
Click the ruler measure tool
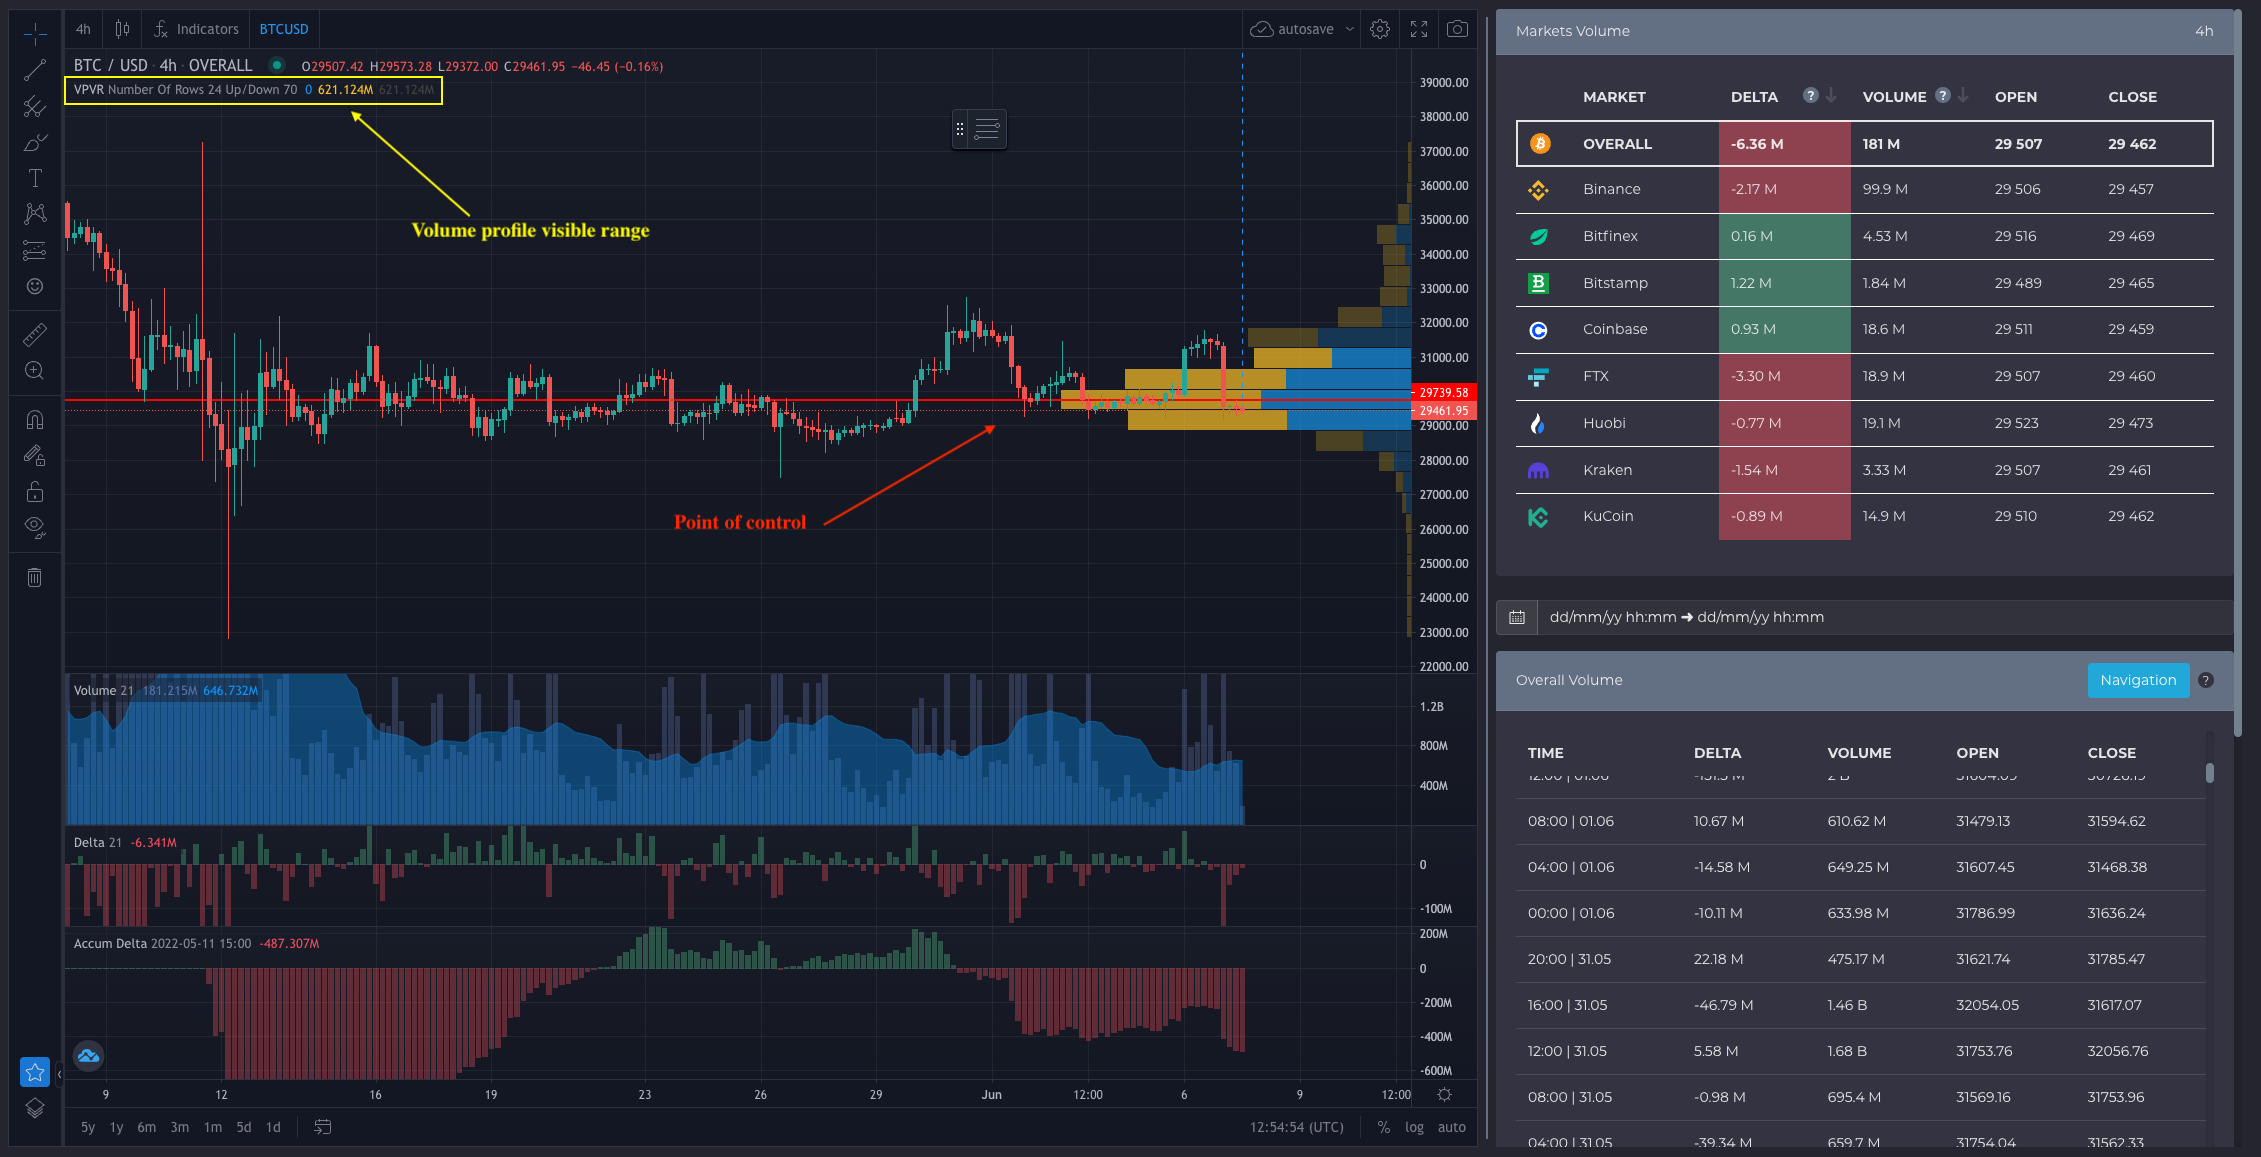click(35, 334)
